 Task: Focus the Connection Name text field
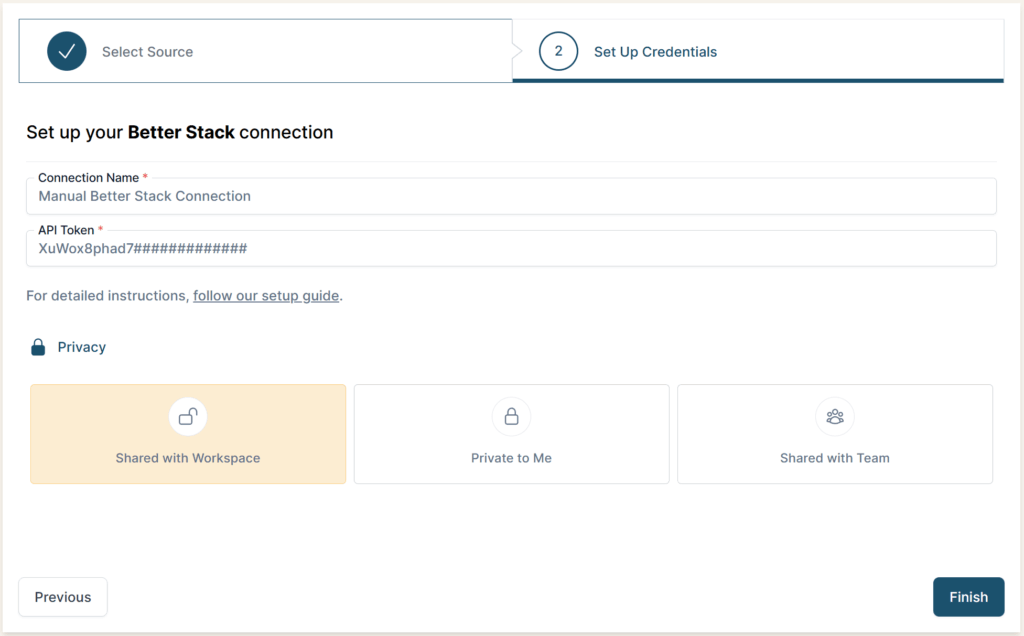[x=511, y=197]
